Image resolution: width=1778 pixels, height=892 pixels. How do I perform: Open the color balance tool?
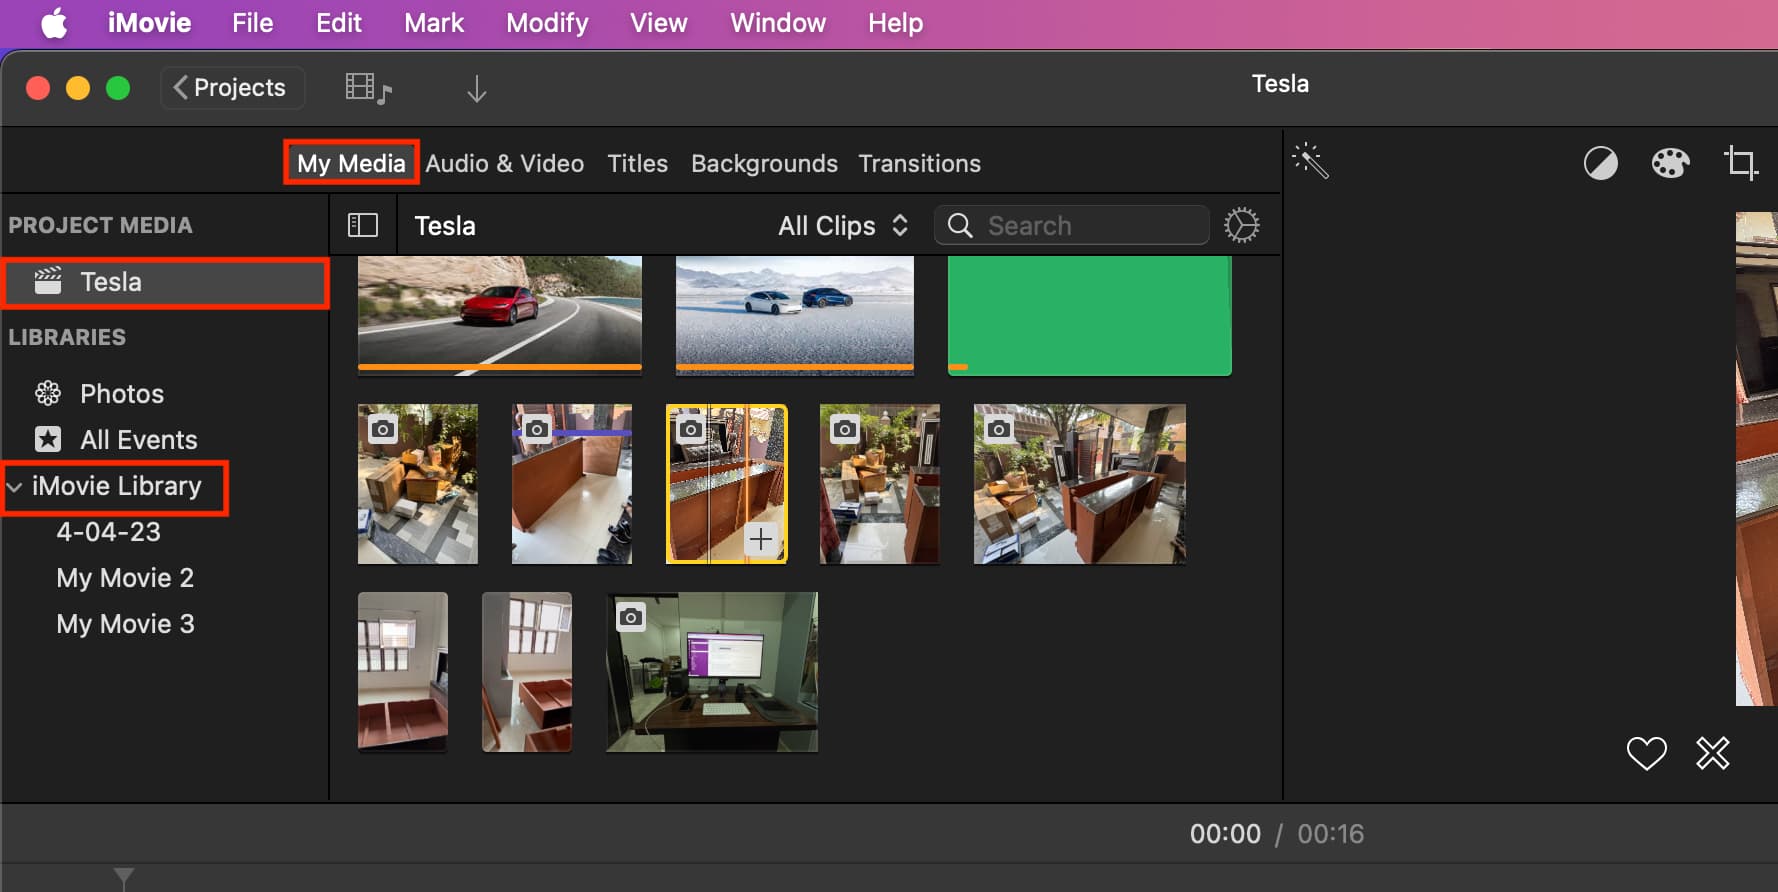(1600, 163)
